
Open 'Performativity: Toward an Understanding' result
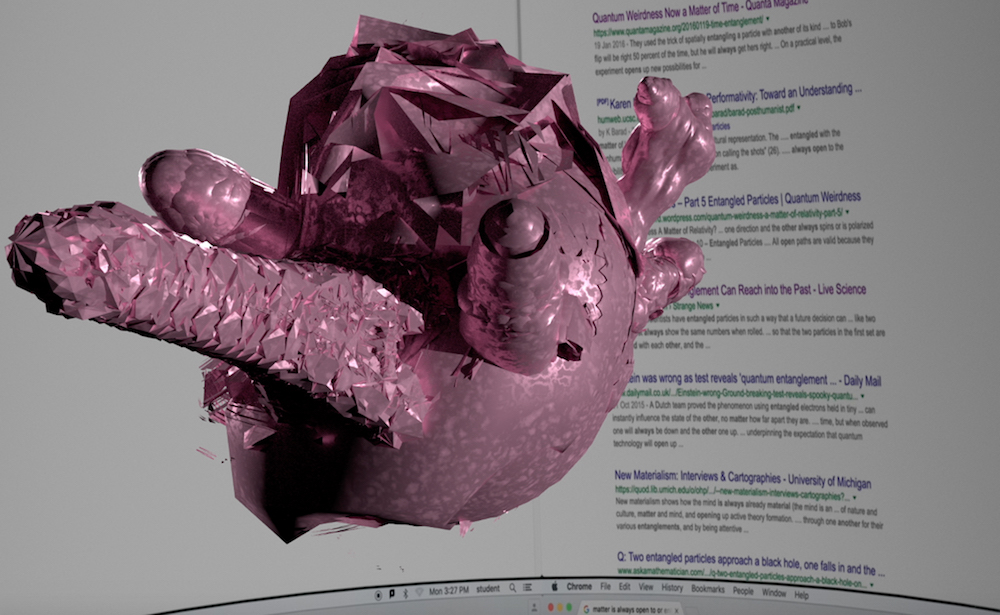783,94
